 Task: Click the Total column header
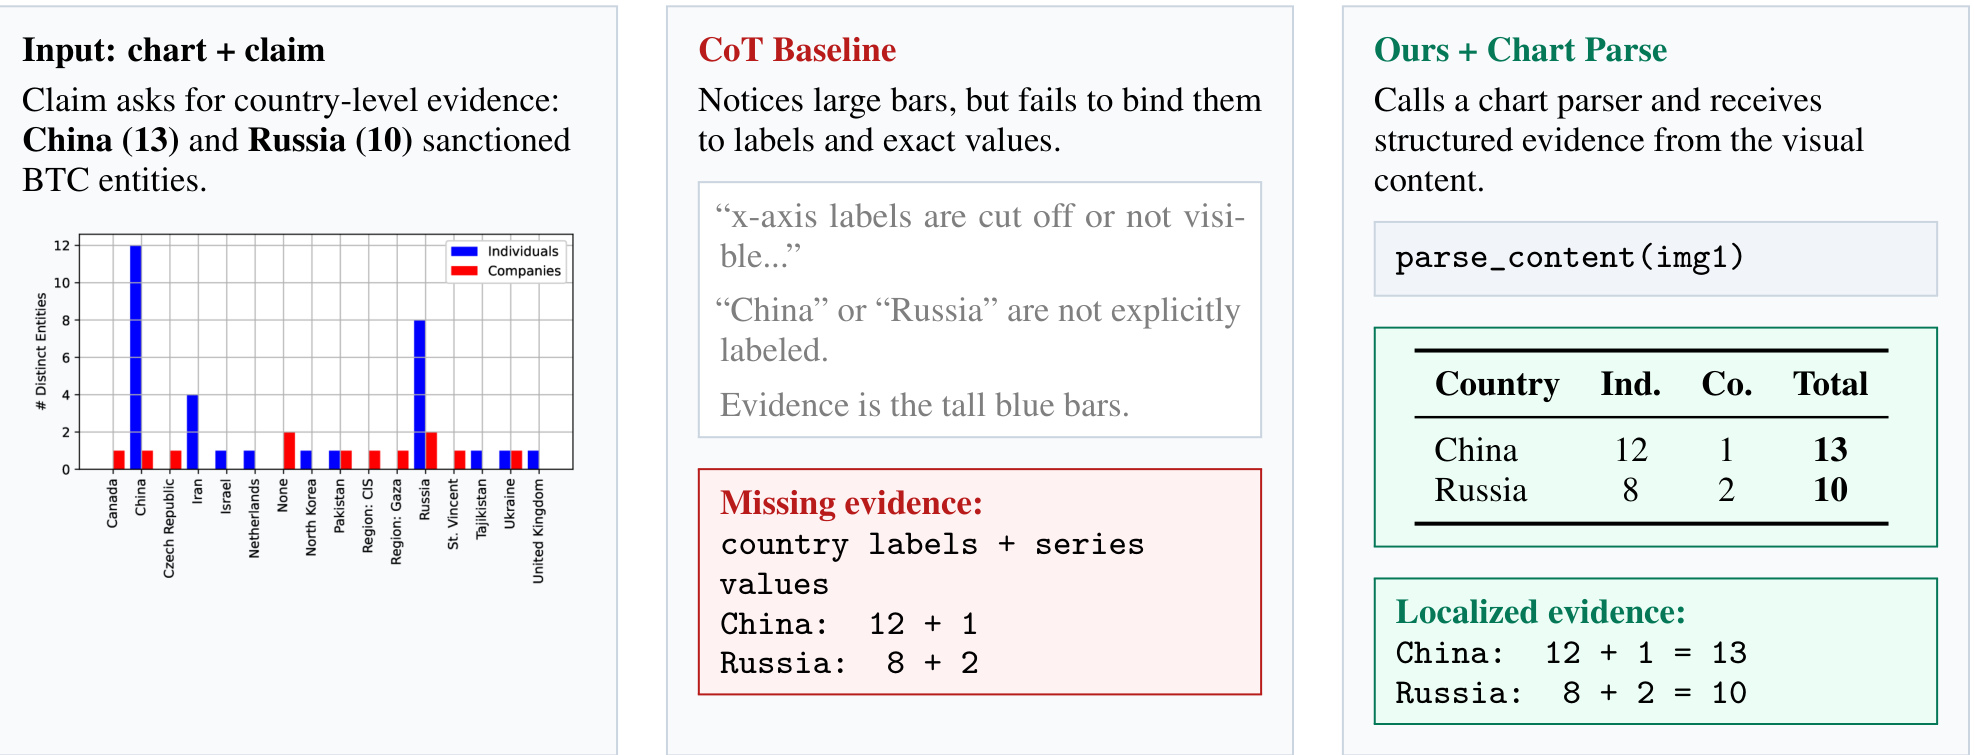[x=1830, y=384]
